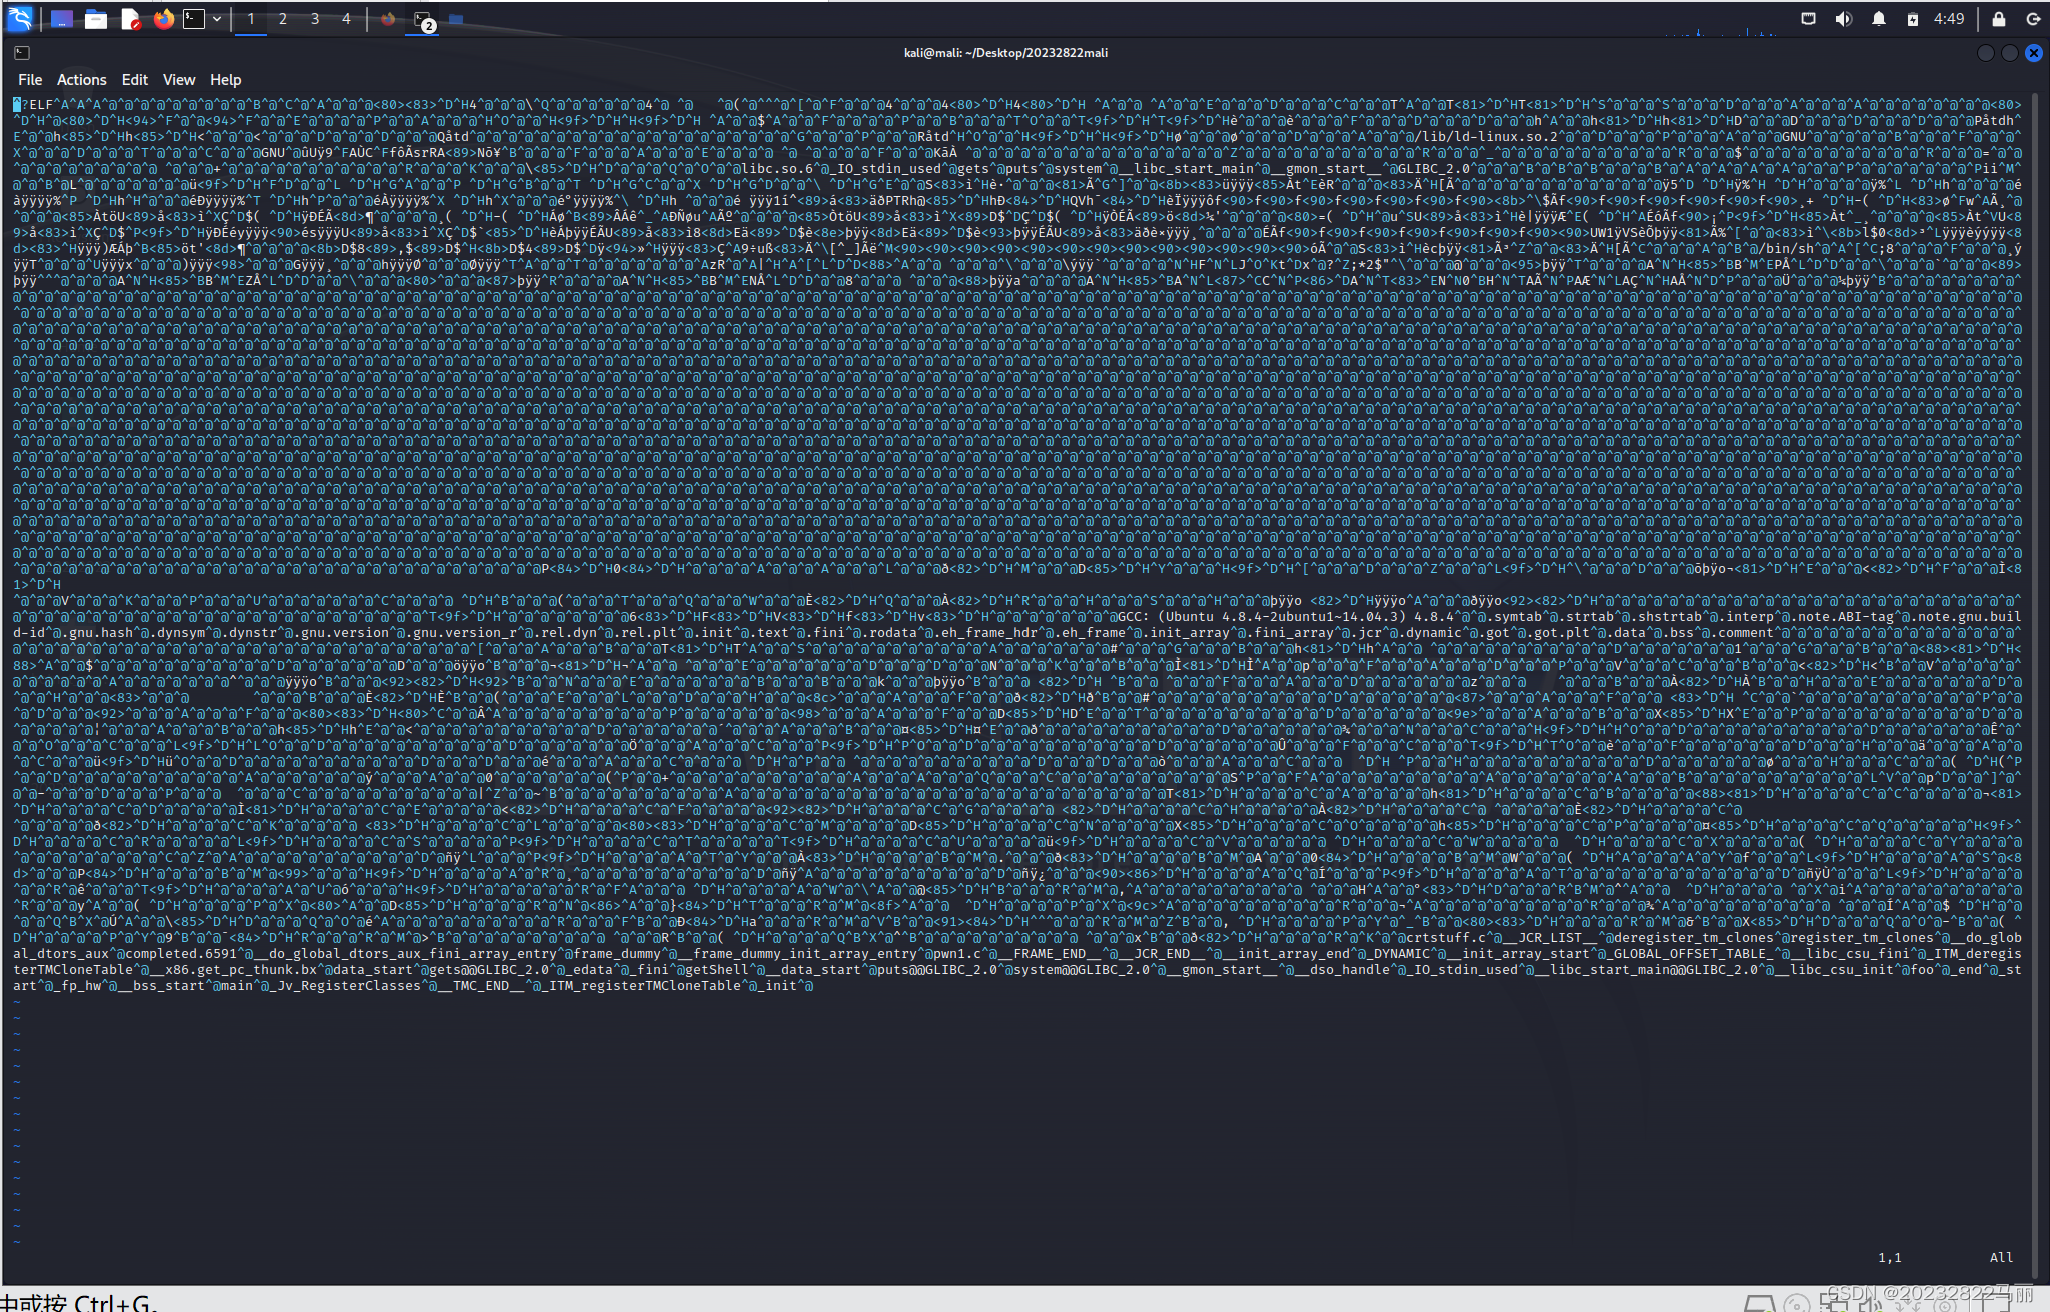The height and width of the screenshot is (1312, 2050).
Task: Click the libc.so.6 string
Action: click(778, 168)
